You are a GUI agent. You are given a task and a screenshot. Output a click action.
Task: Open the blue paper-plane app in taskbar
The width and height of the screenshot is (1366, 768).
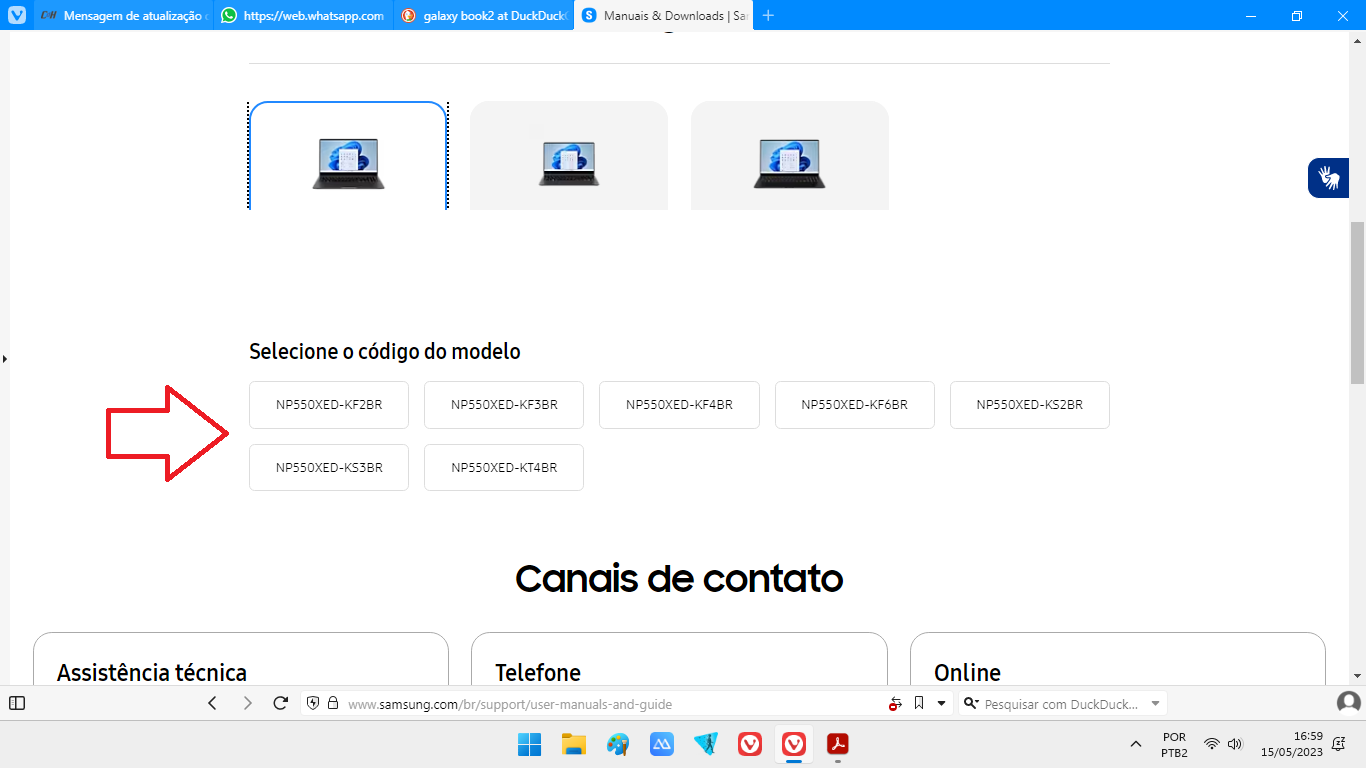706,744
